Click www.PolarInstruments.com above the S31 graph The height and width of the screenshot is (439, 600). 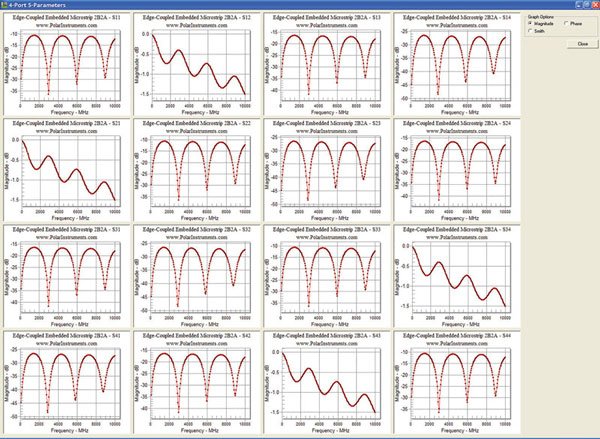[x=67, y=237]
